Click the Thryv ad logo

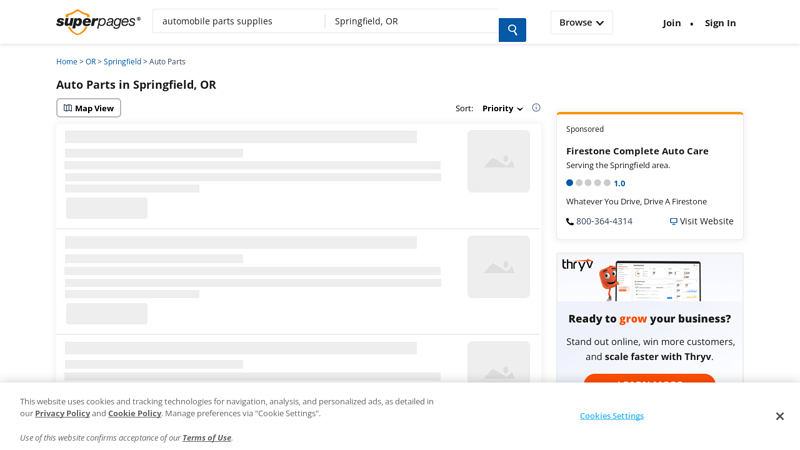(x=578, y=265)
